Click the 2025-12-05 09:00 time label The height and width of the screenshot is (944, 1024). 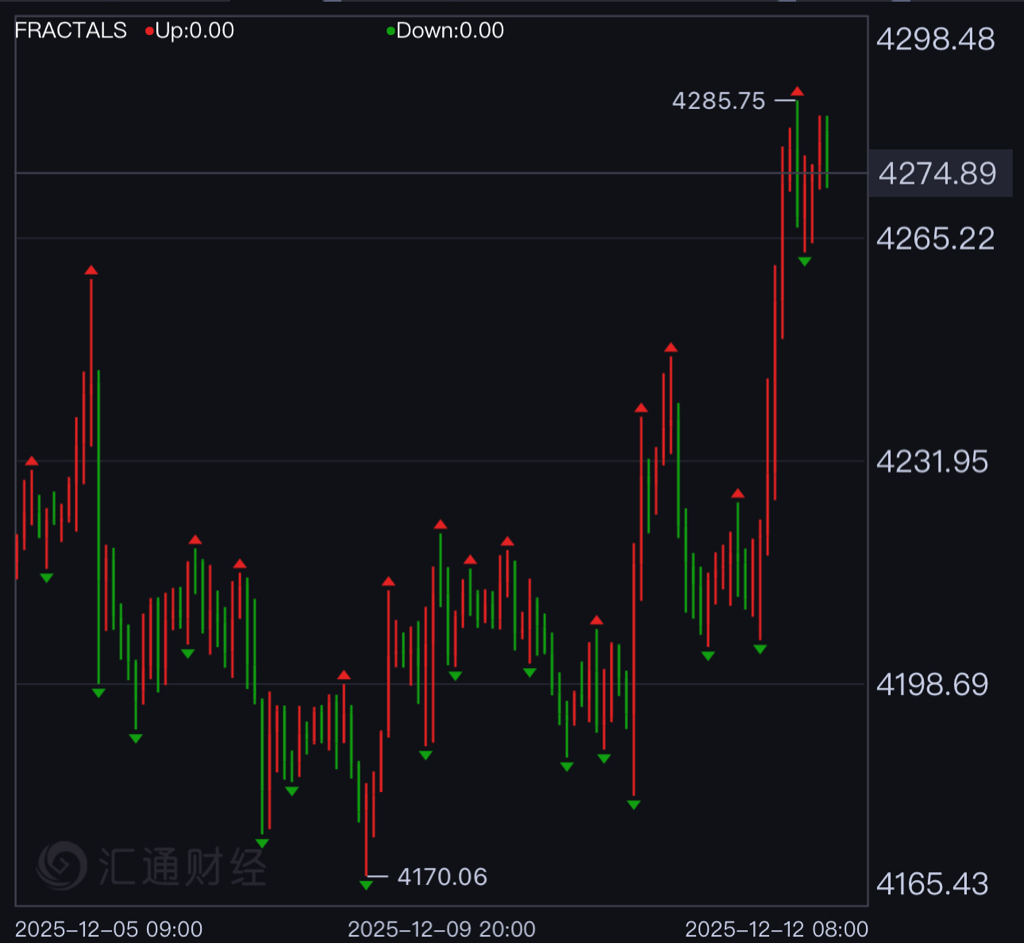pyautogui.click(x=108, y=929)
